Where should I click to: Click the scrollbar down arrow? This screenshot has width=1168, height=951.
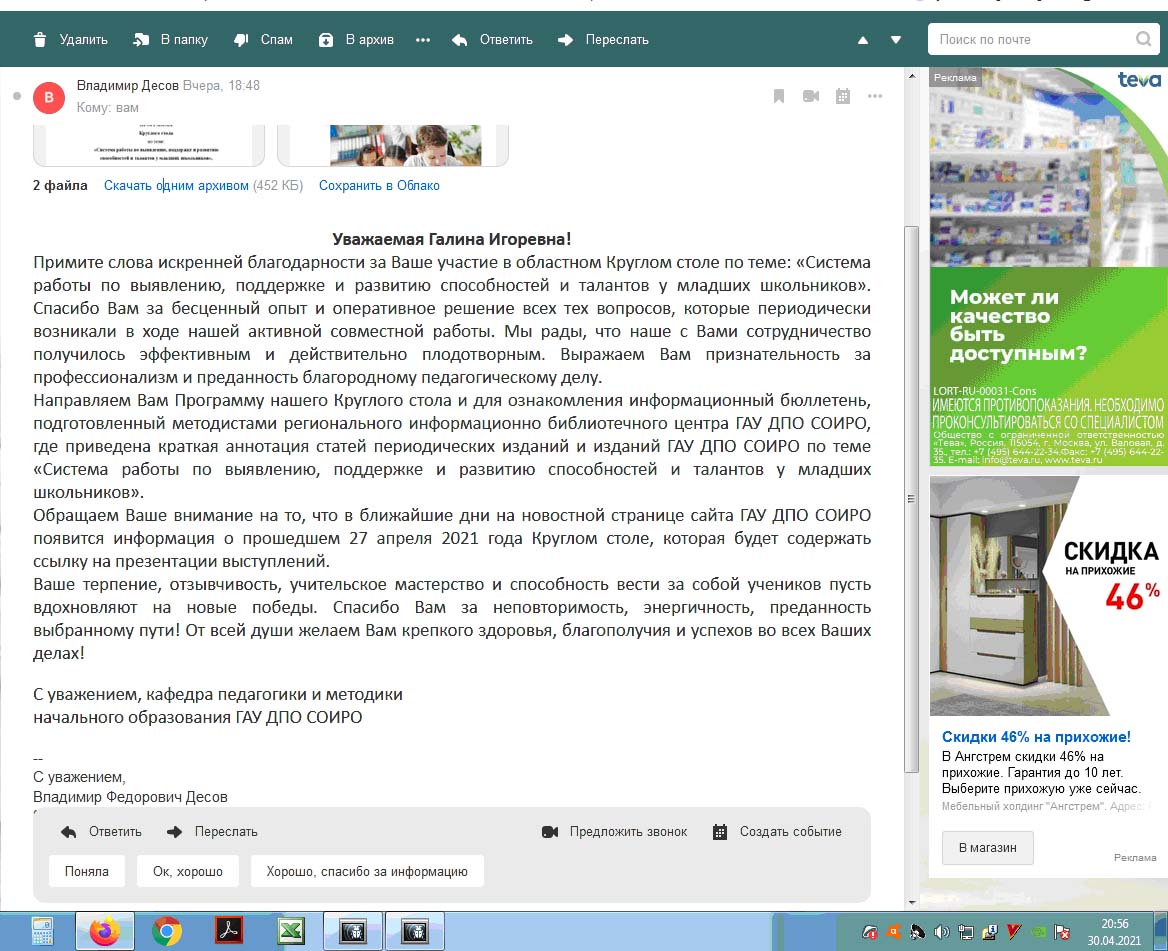pyautogui.click(x=912, y=902)
